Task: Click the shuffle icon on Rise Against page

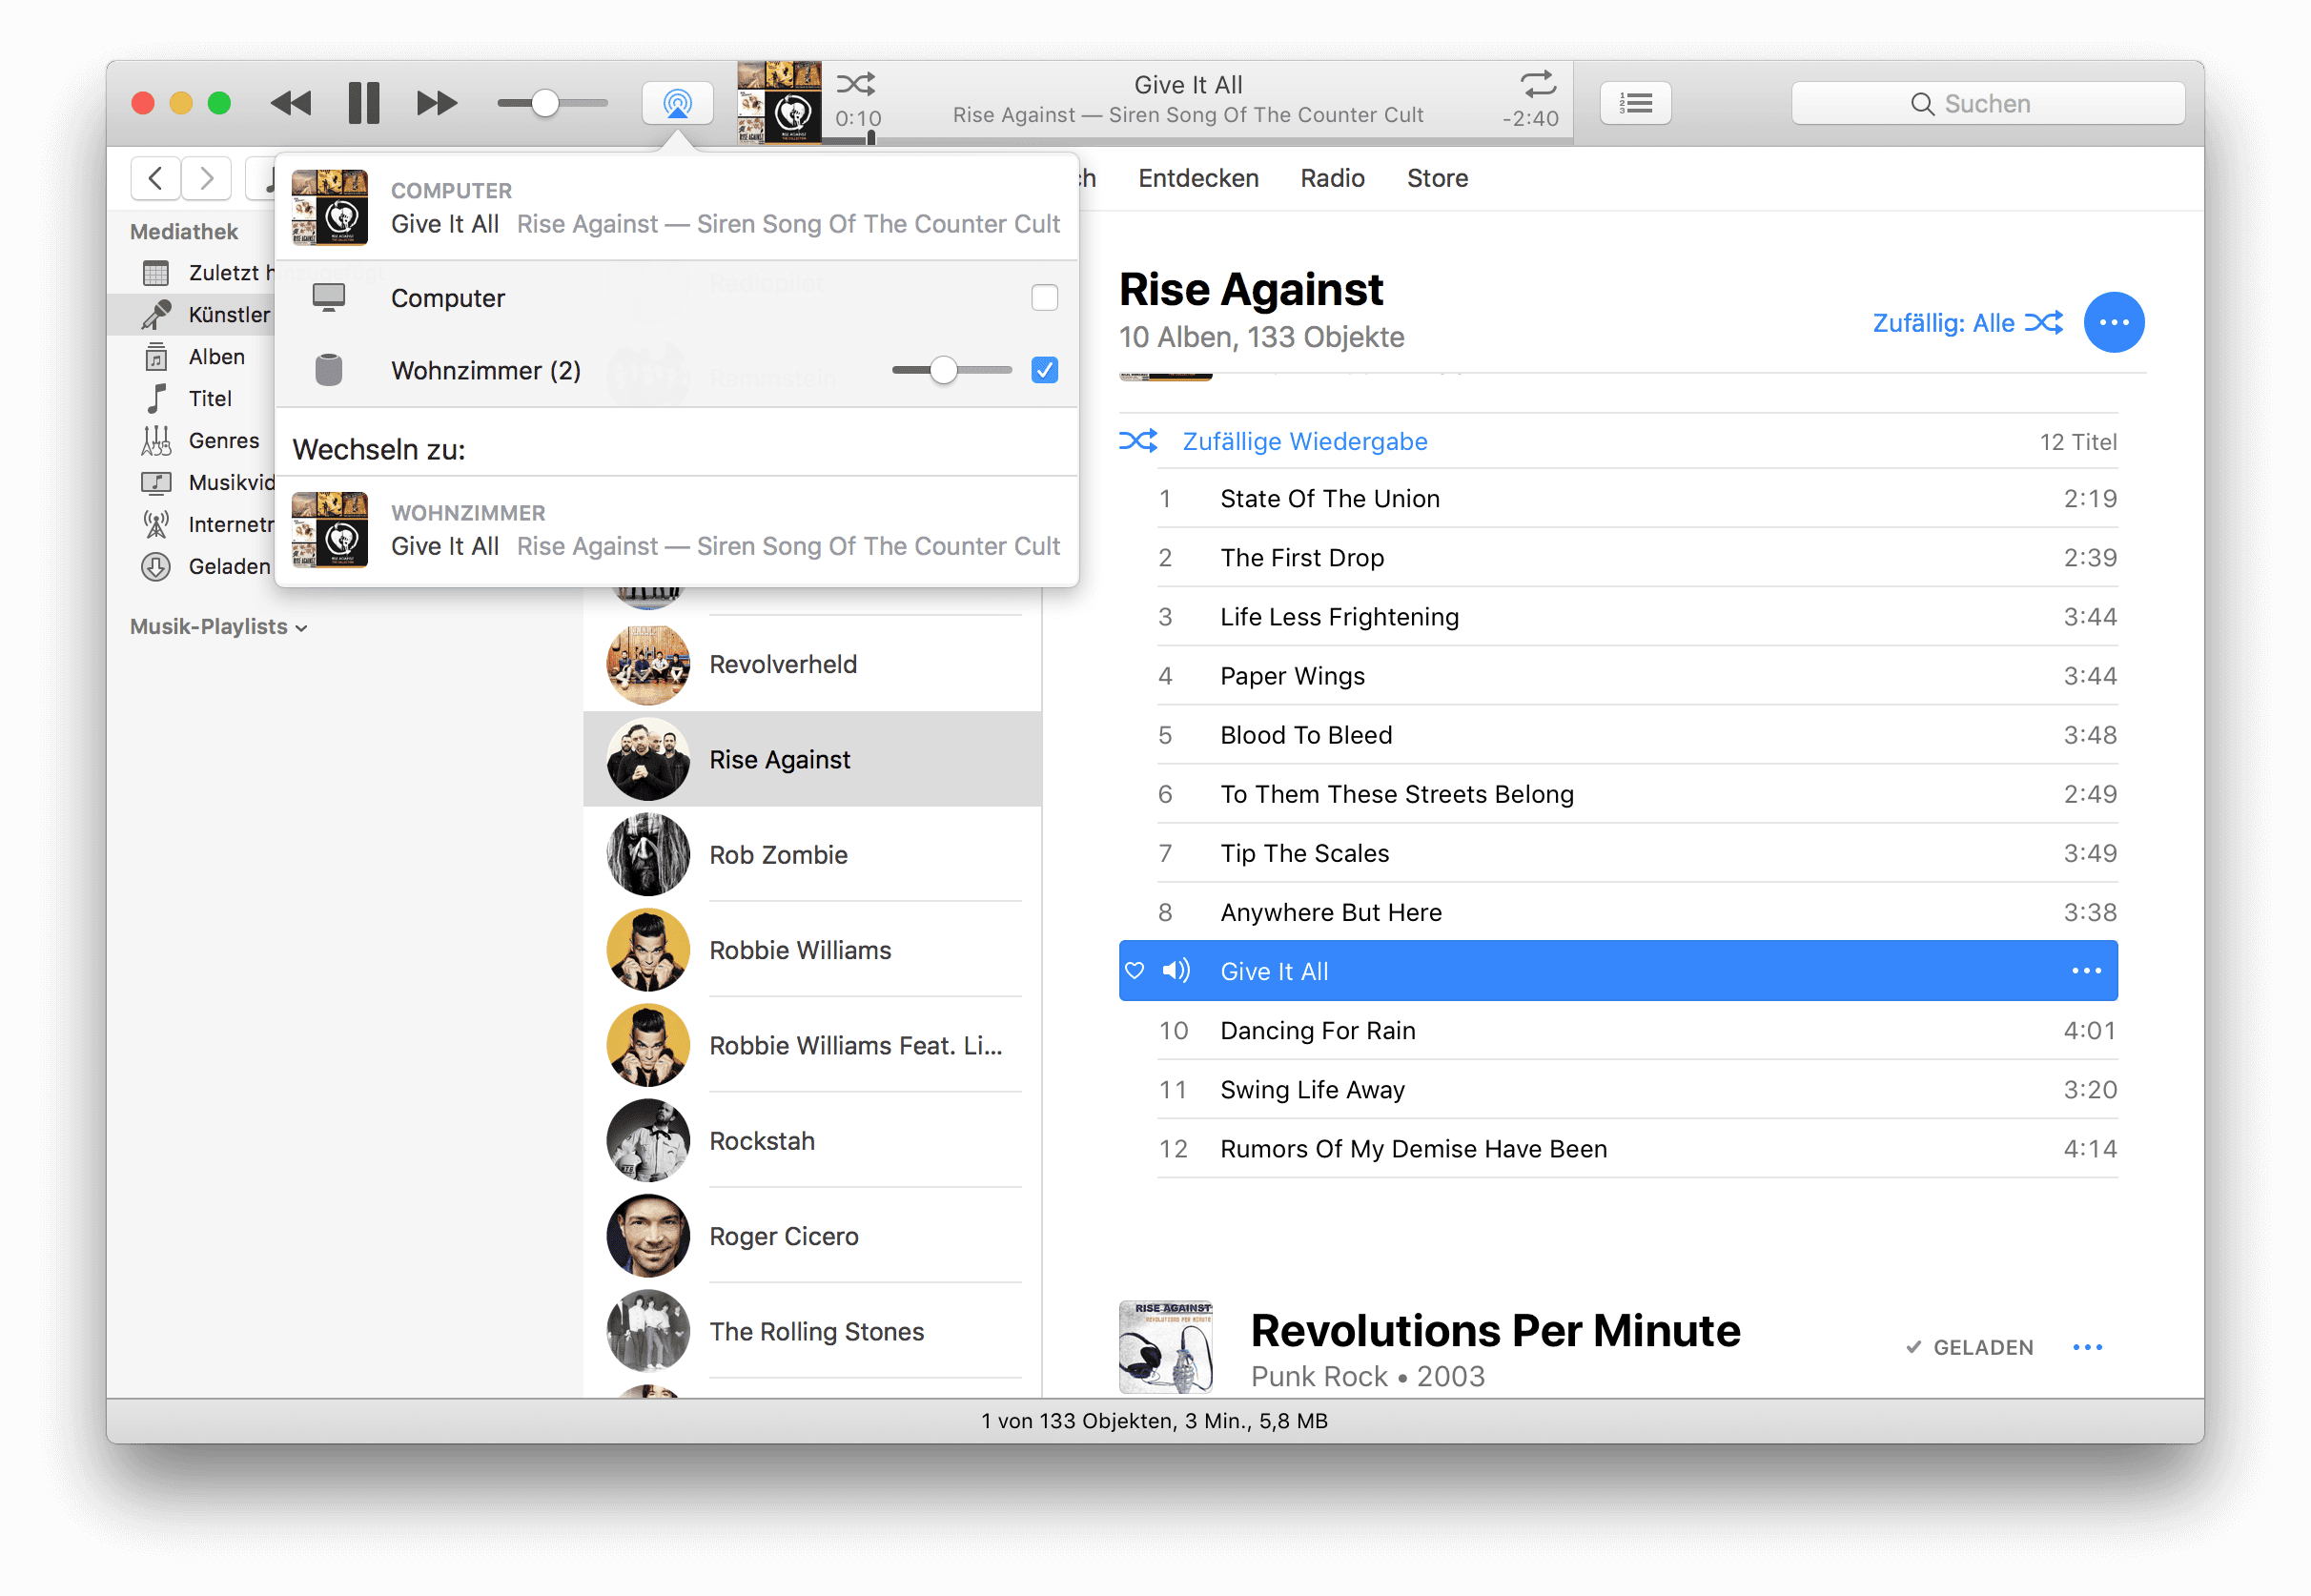Action: coord(2044,323)
